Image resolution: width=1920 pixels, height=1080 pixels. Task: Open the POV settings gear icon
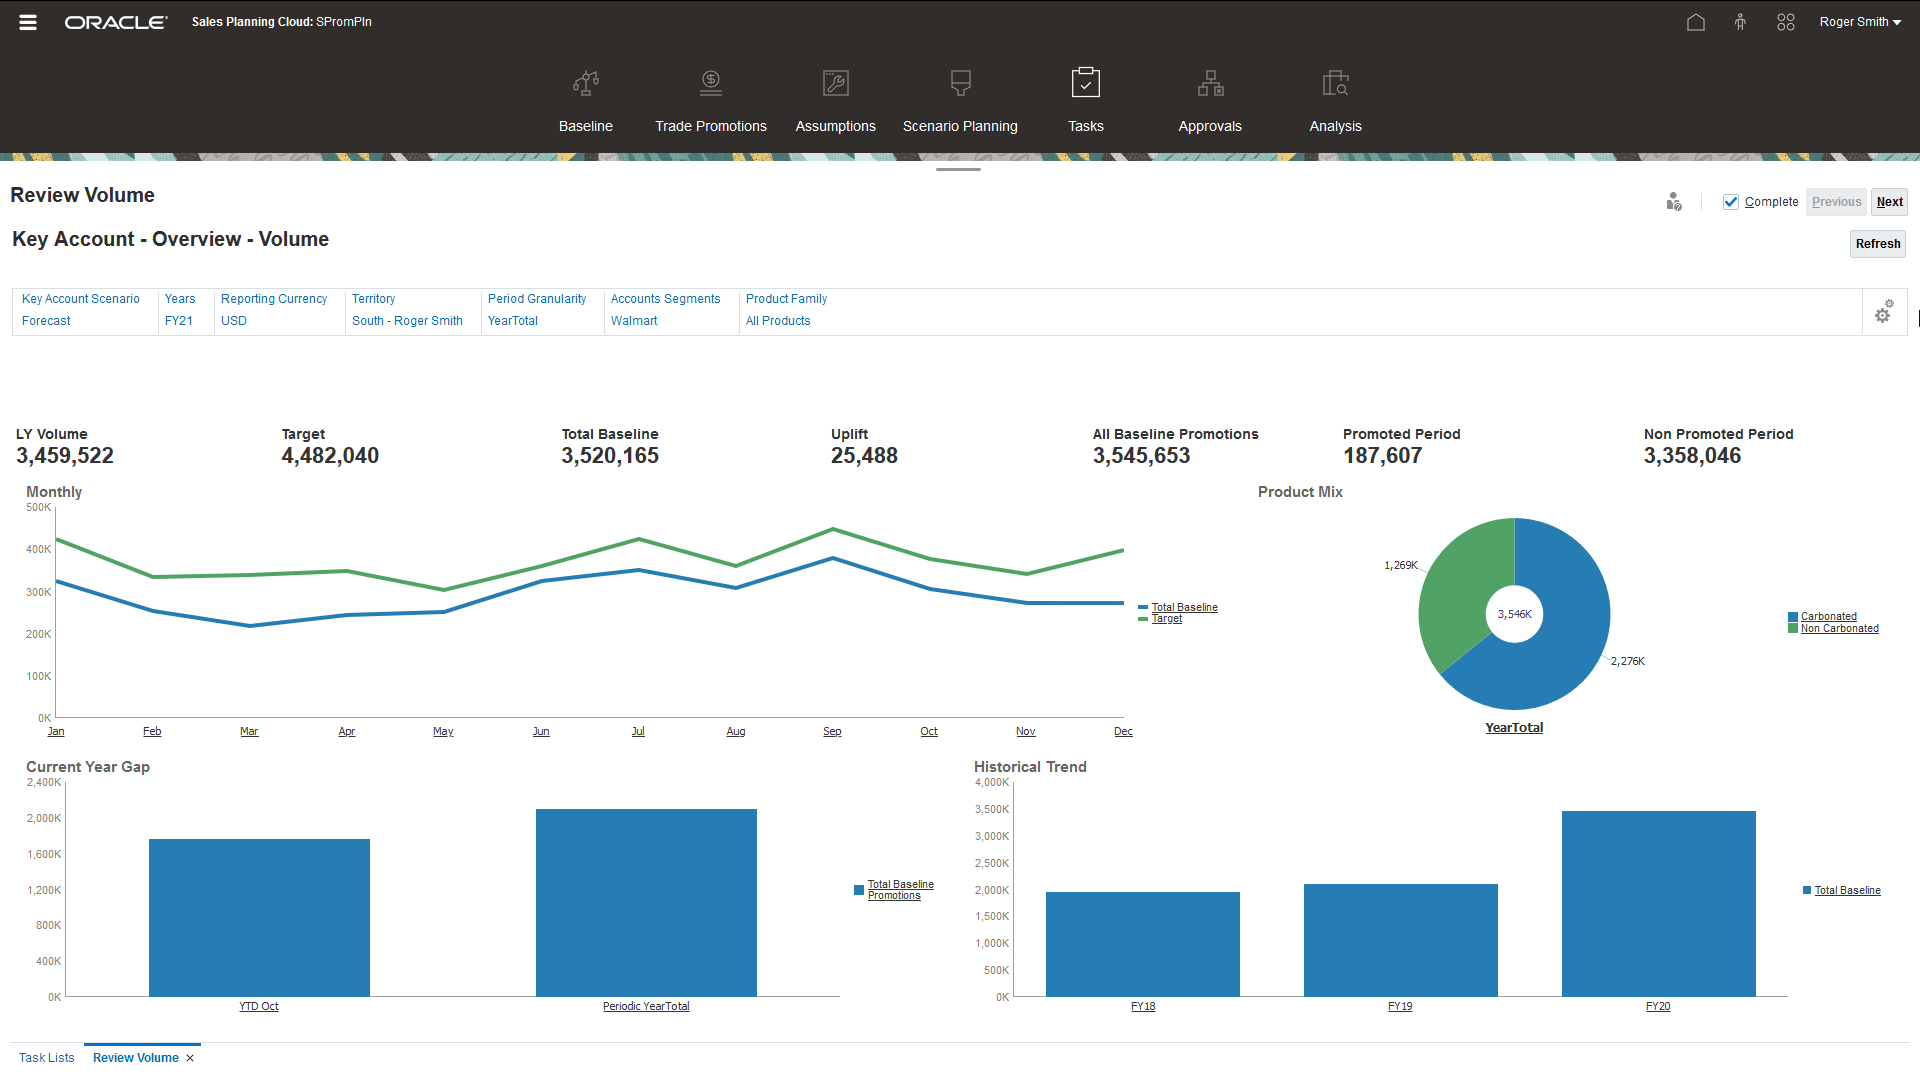tap(1884, 312)
